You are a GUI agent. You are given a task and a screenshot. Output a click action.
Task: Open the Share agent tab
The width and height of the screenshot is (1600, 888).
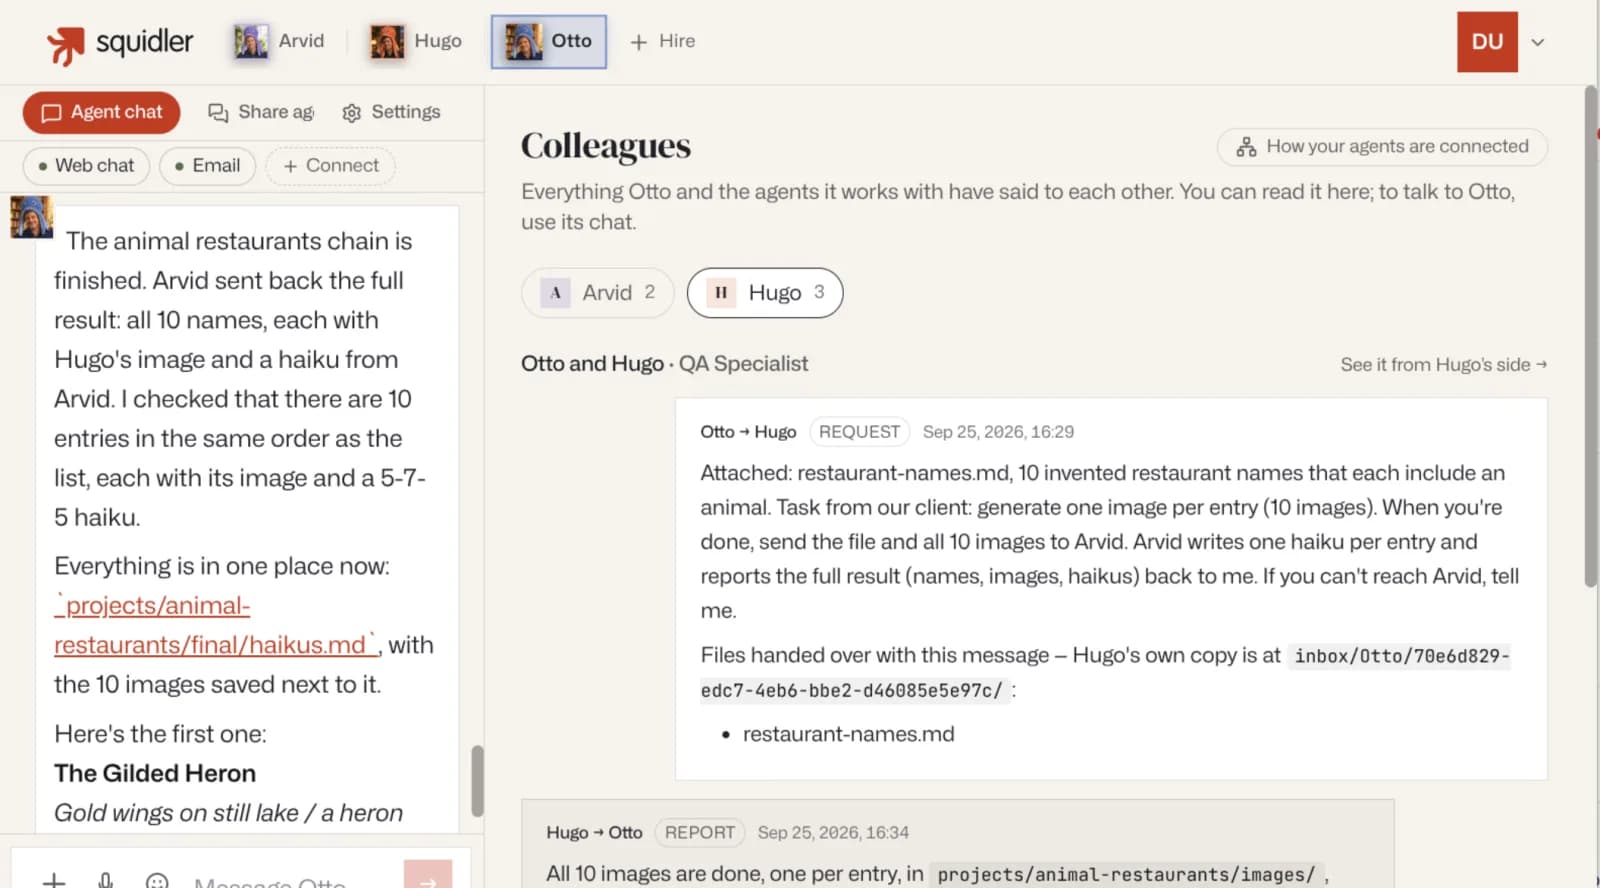(261, 112)
